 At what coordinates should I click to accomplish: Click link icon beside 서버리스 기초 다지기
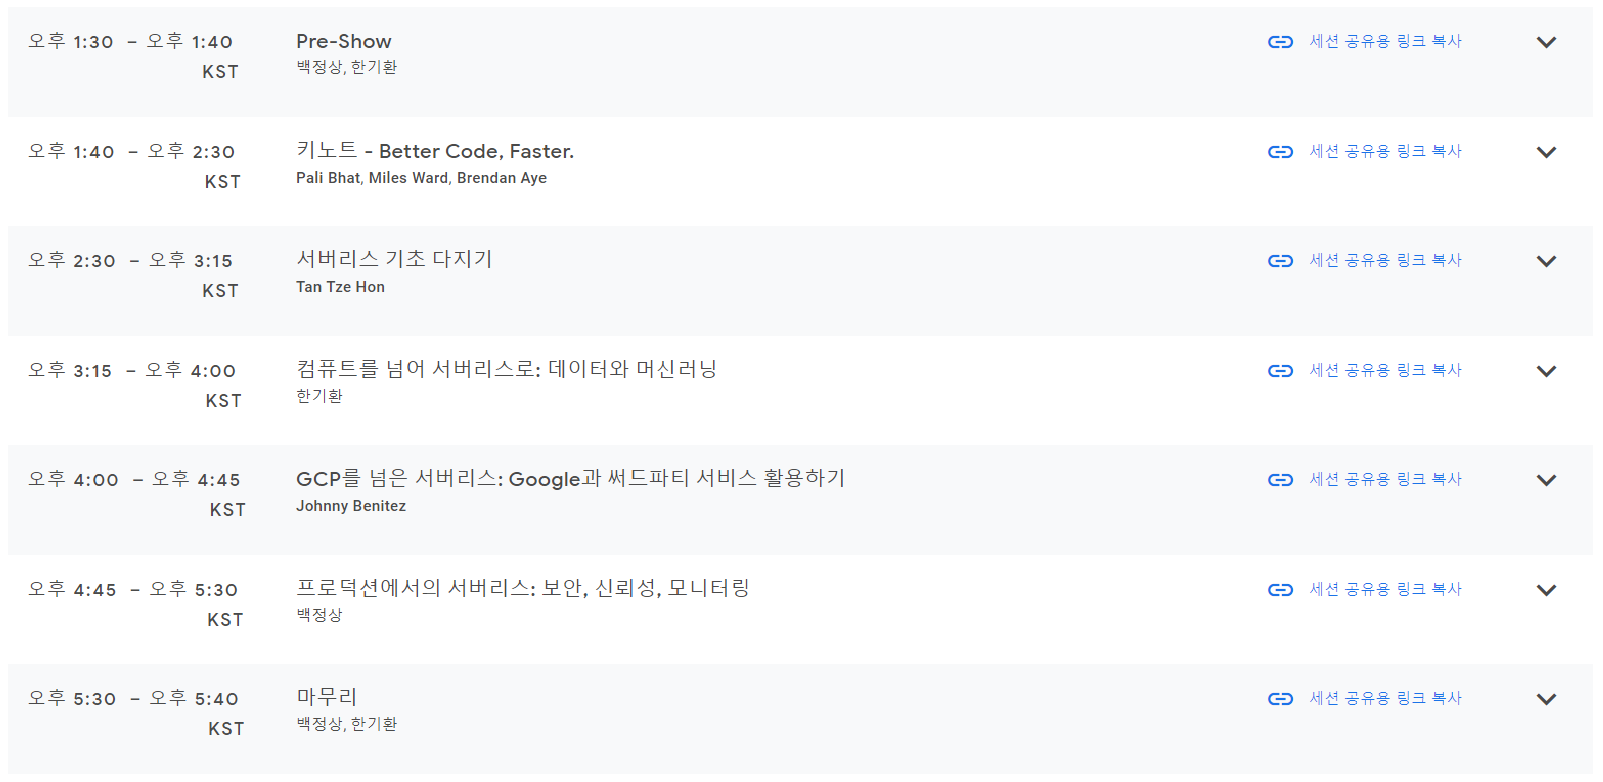pyautogui.click(x=1280, y=261)
